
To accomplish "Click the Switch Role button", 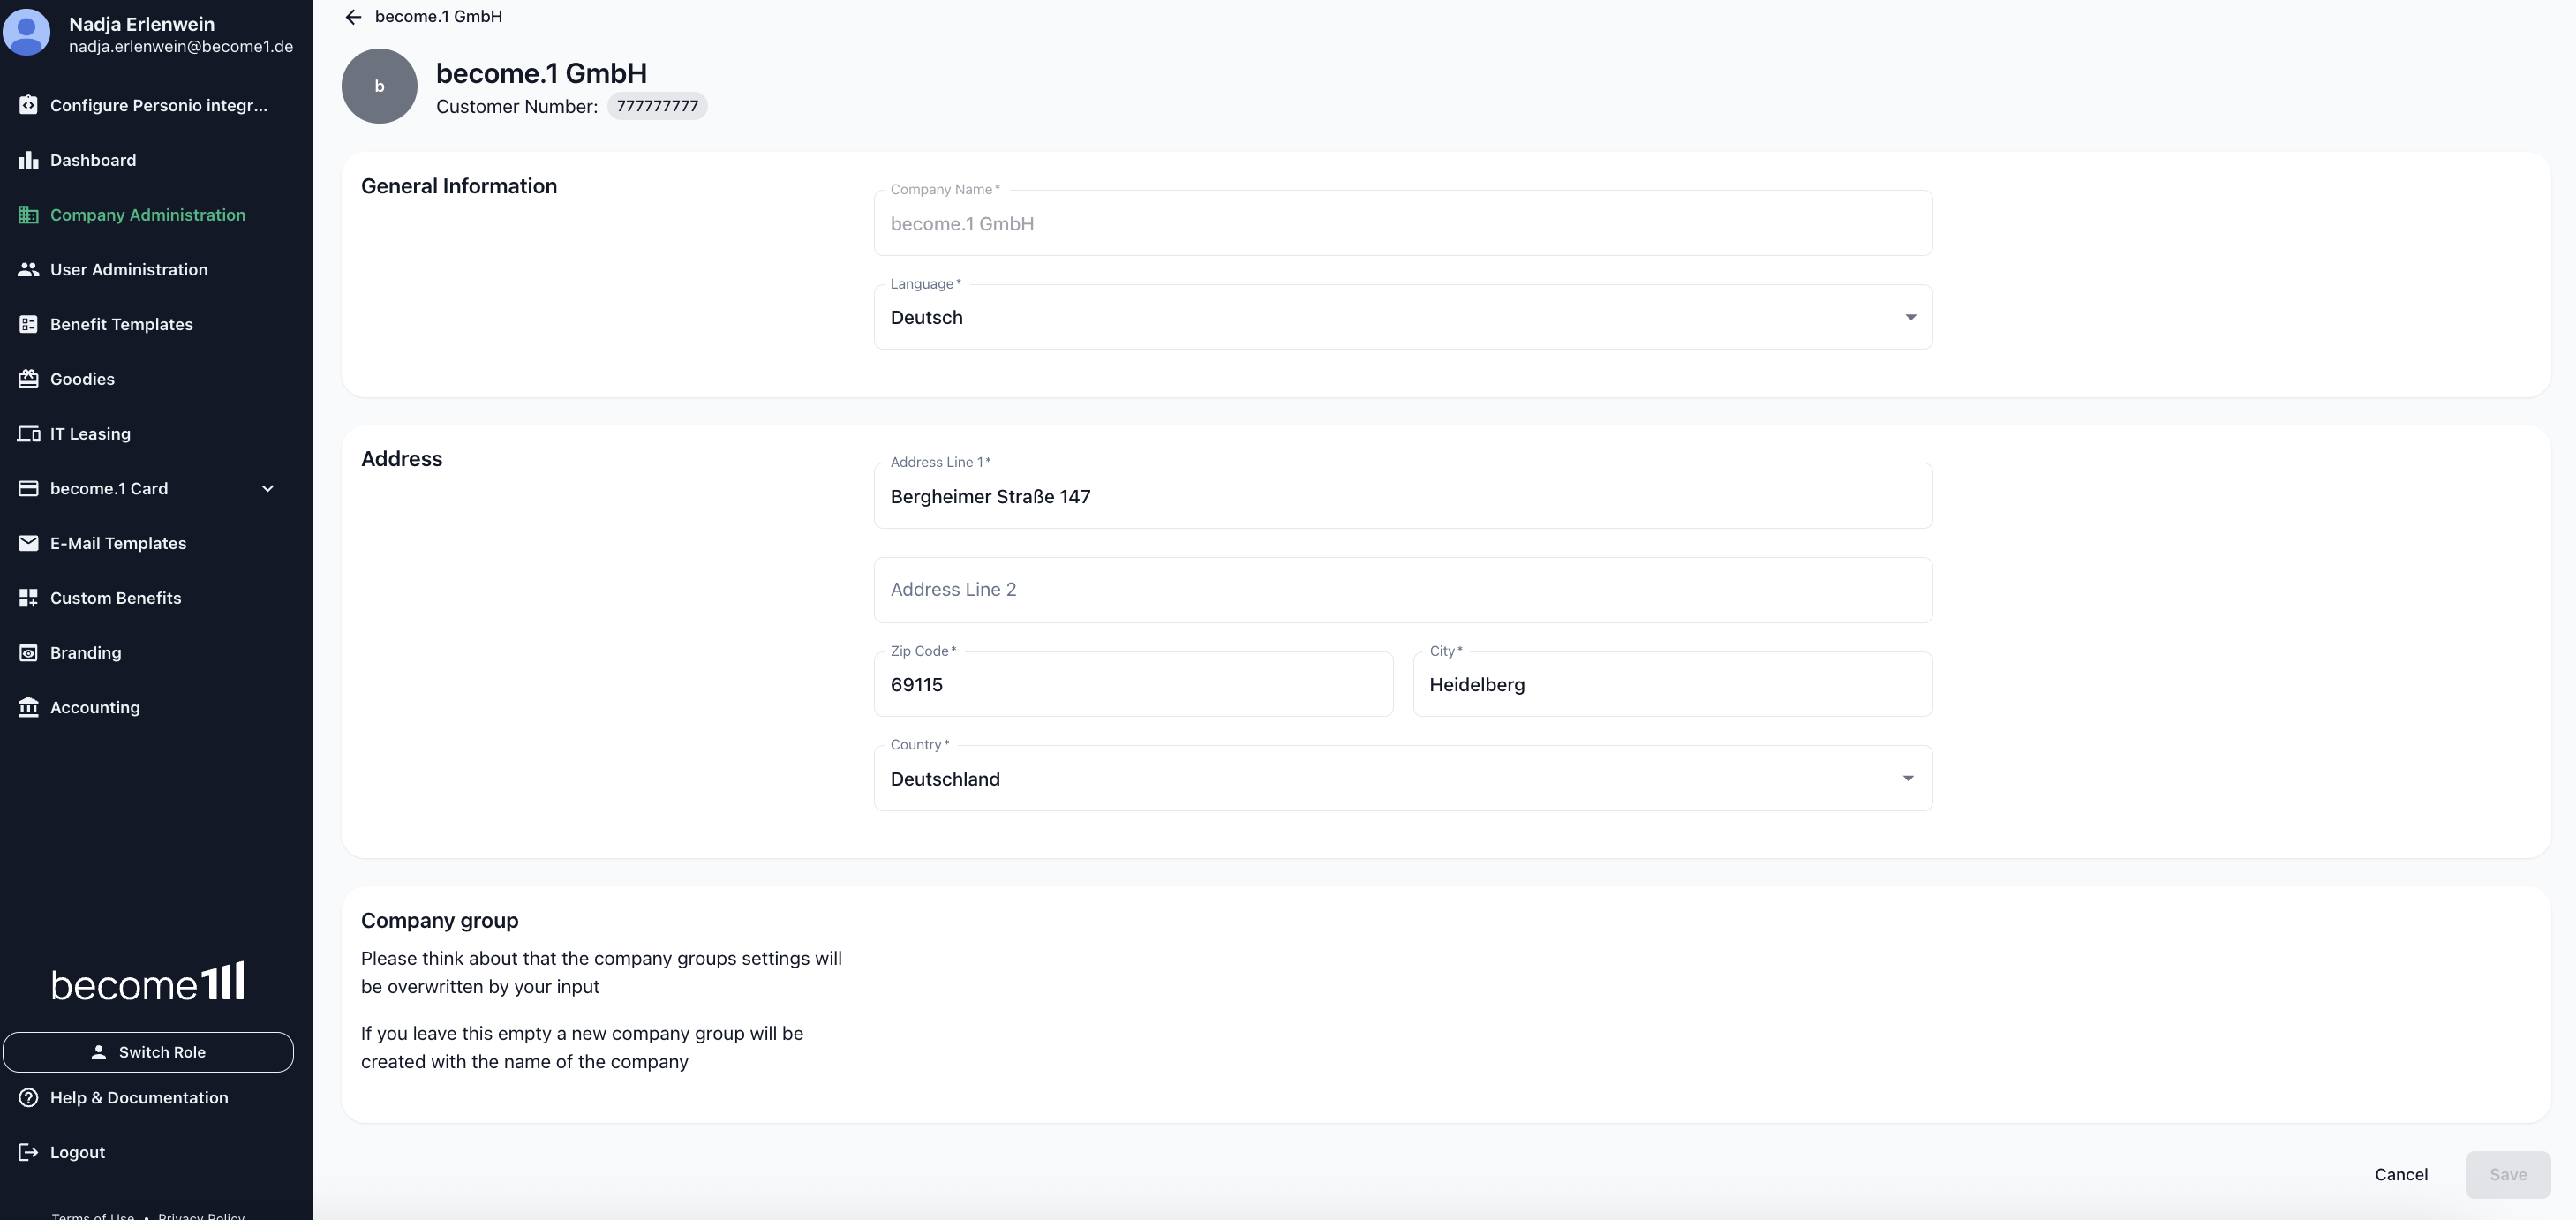I will pos(148,1052).
